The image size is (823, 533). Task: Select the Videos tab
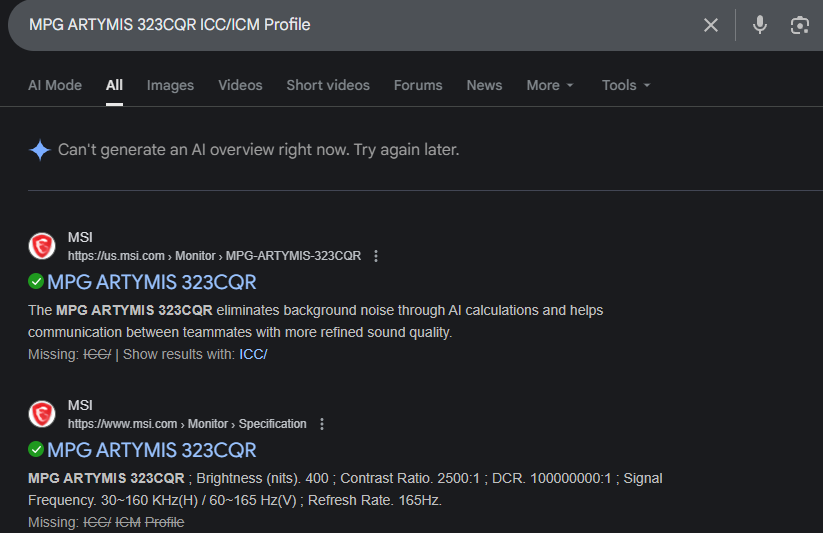click(240, 85)
